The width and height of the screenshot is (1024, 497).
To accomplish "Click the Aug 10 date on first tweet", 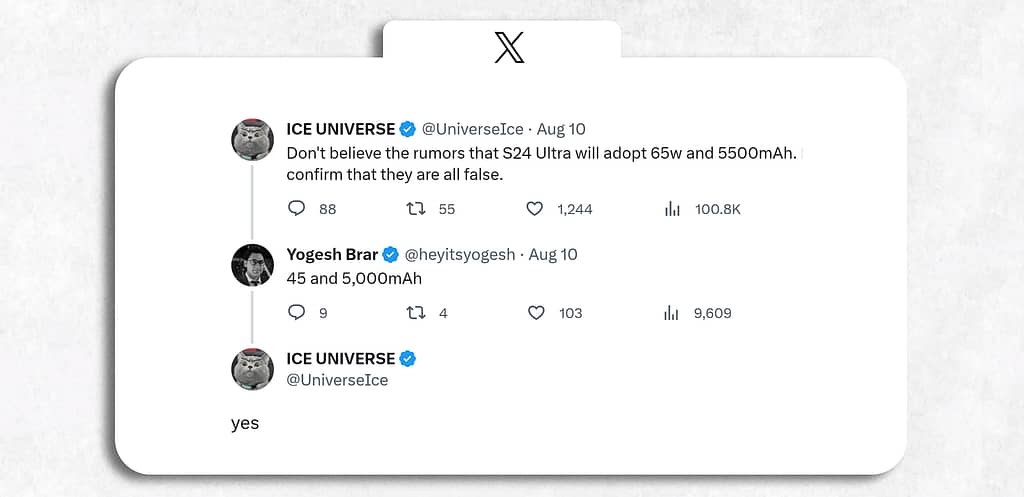I will [561, 129].
